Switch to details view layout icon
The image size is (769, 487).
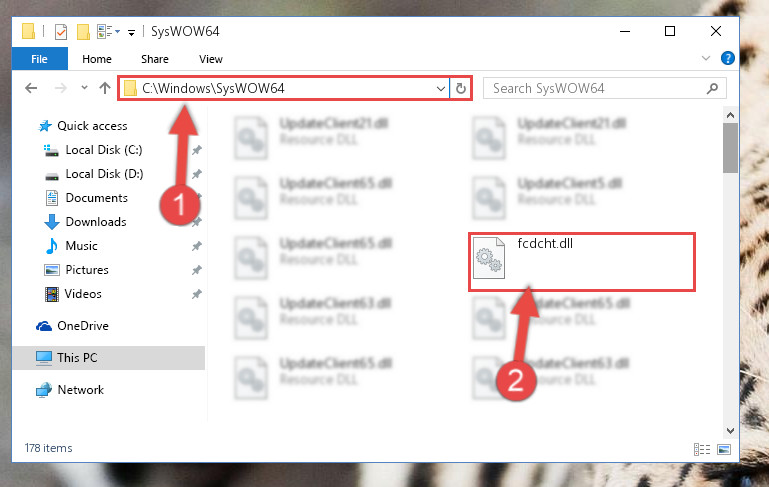(x=702, y=449)
